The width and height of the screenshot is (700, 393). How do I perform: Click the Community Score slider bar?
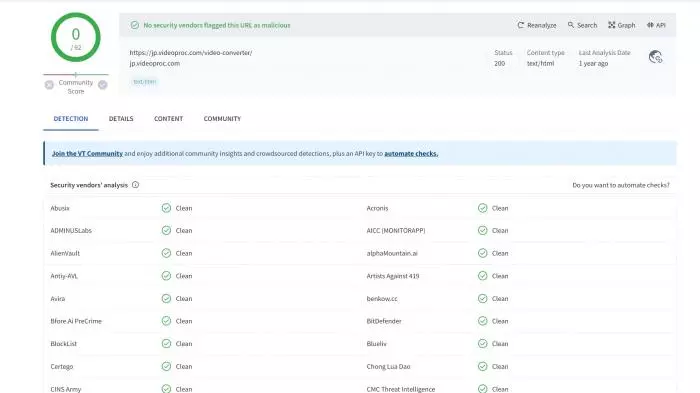(x=75, y=74)
